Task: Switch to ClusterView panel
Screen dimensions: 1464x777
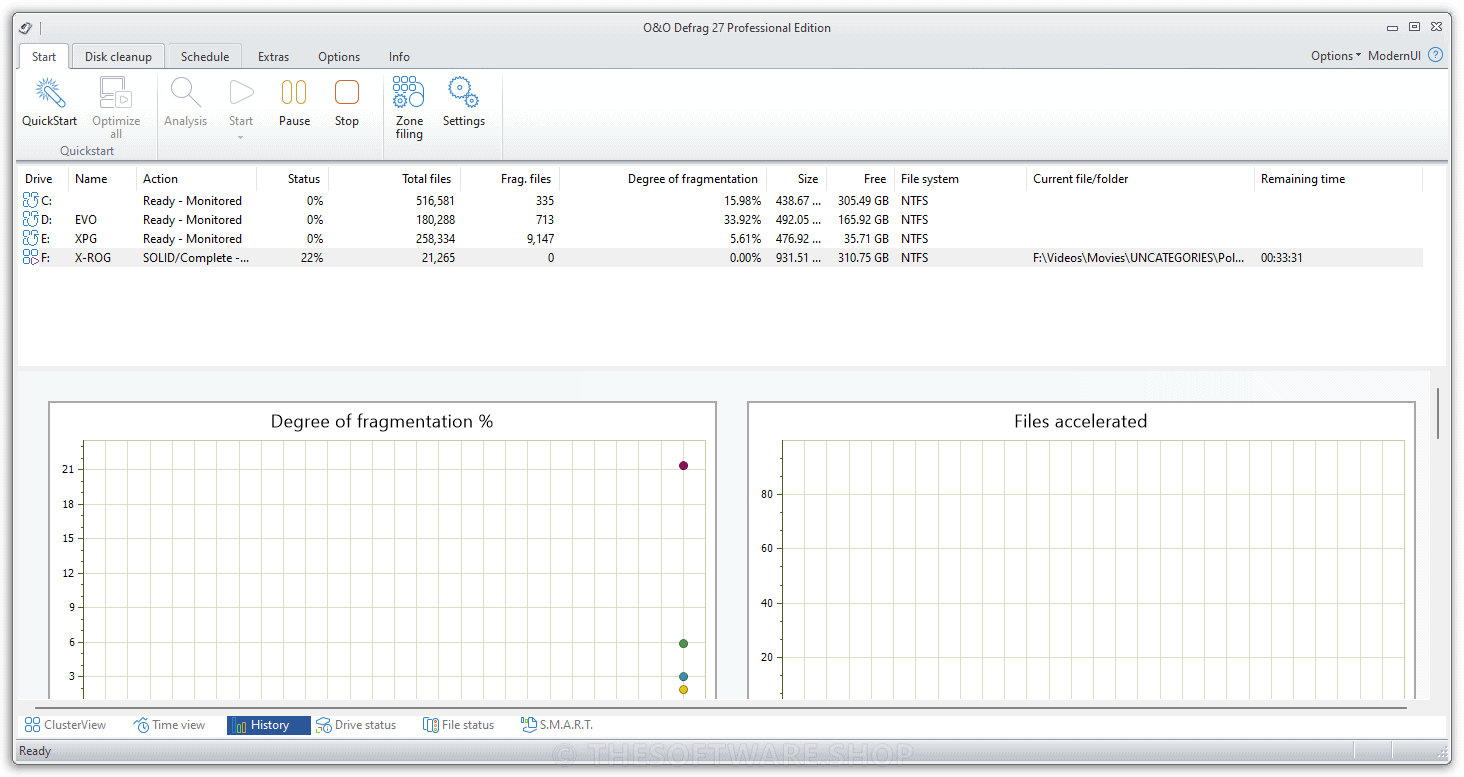Action: [x=65, y=725]
